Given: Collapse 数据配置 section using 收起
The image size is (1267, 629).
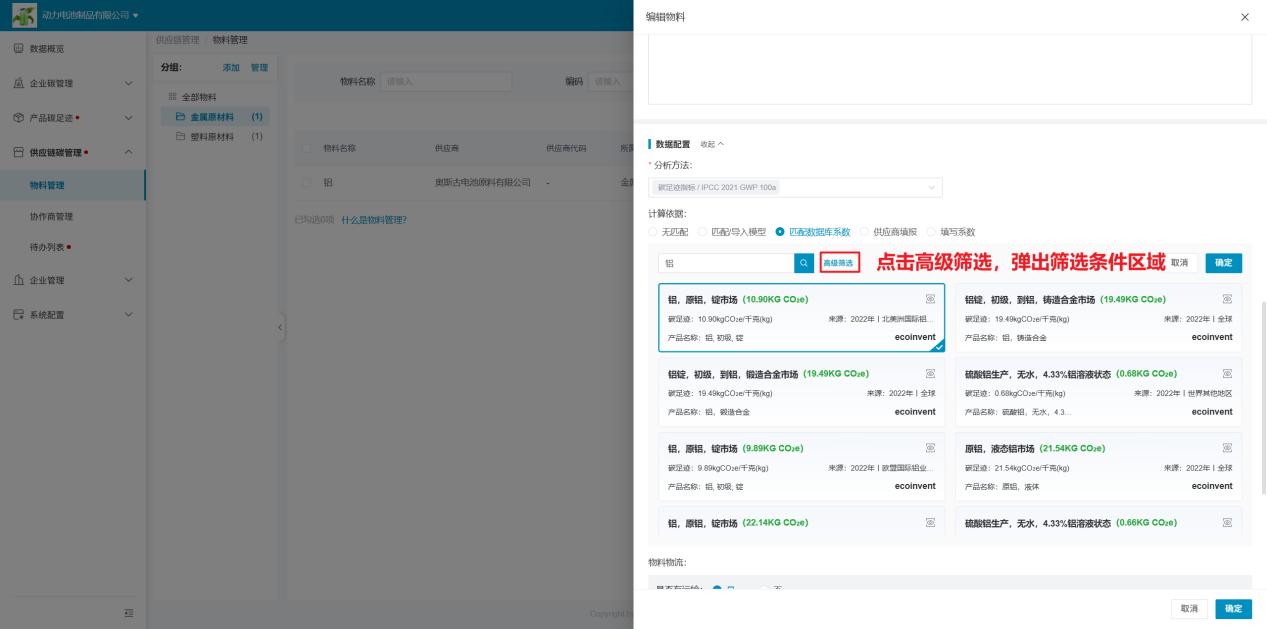Looking at the screenshot, I should [x=712, y=144].
